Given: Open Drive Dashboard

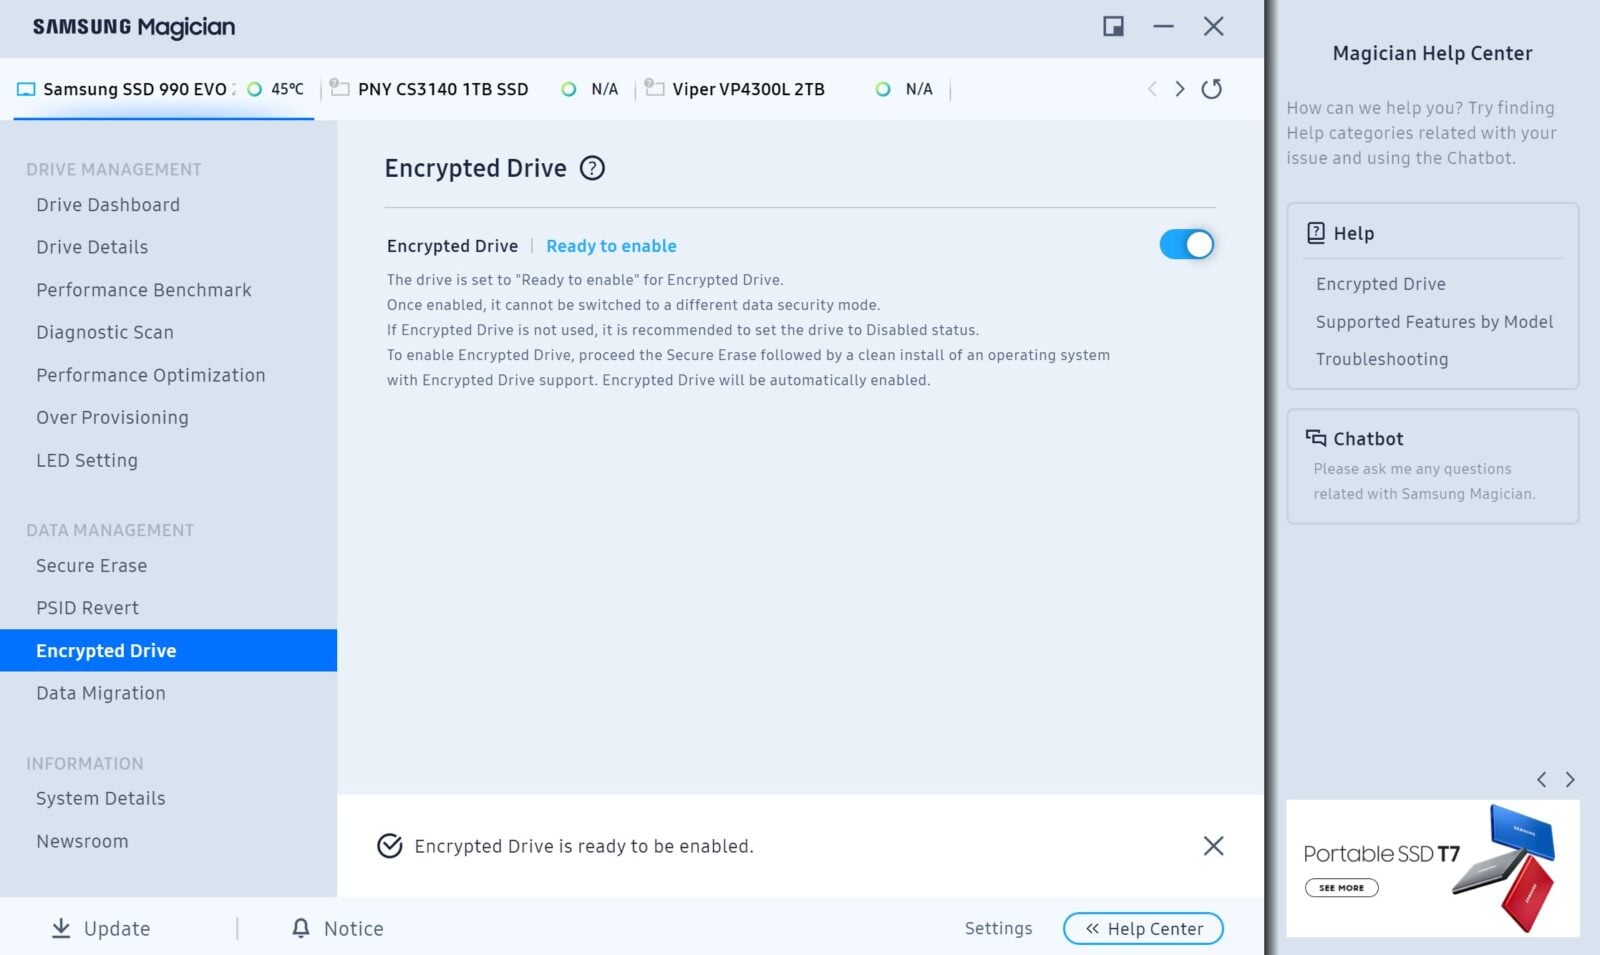Looking at the screenshot, I should (x=108, y=205).
